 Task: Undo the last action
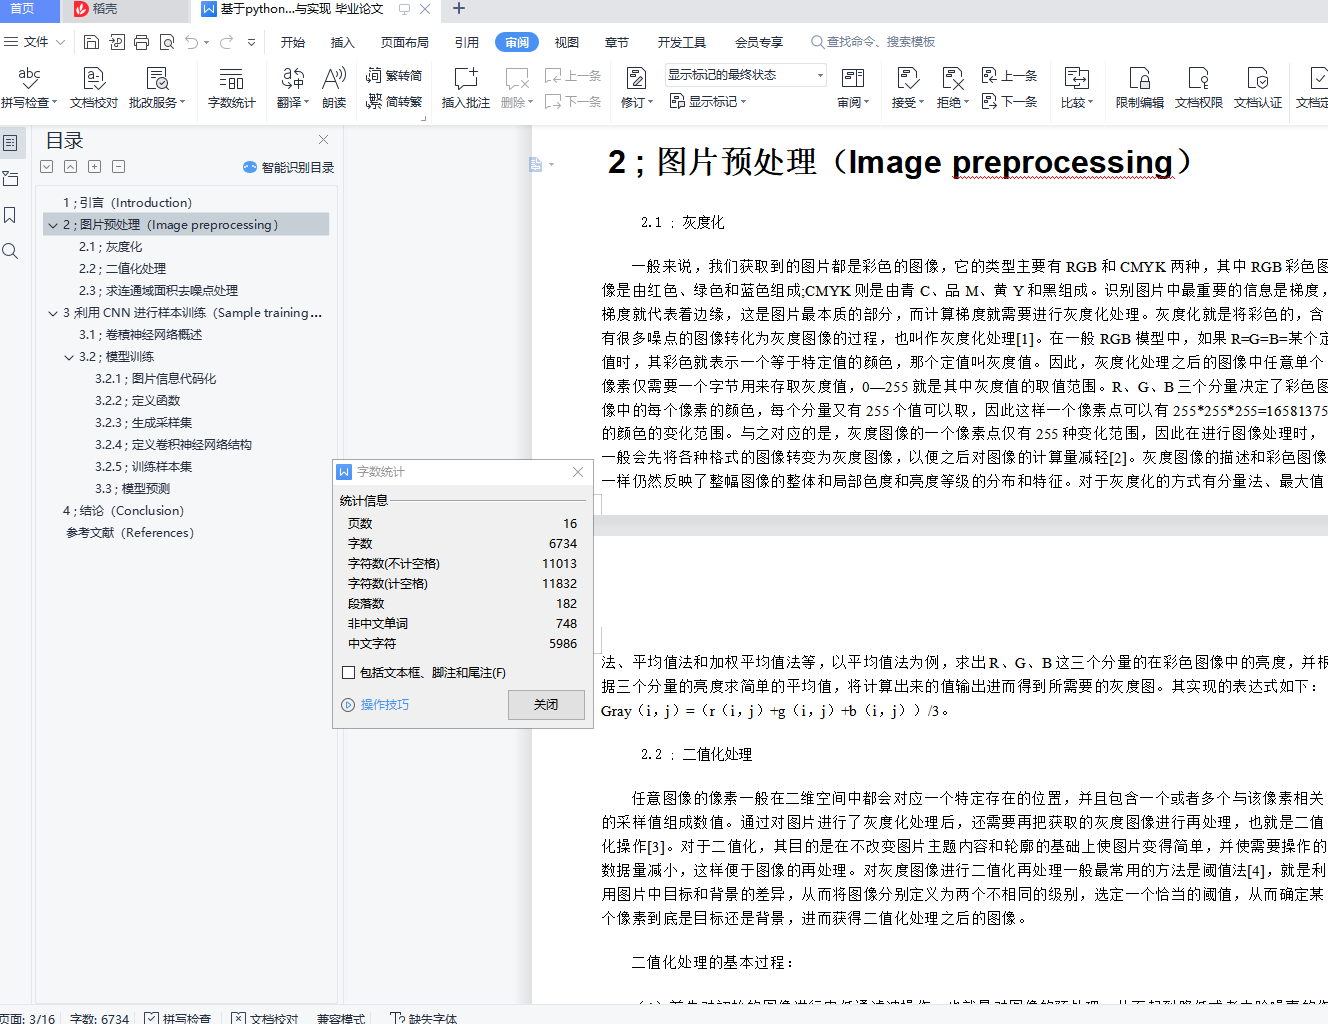pyautogui.click(x=192, y=42)
